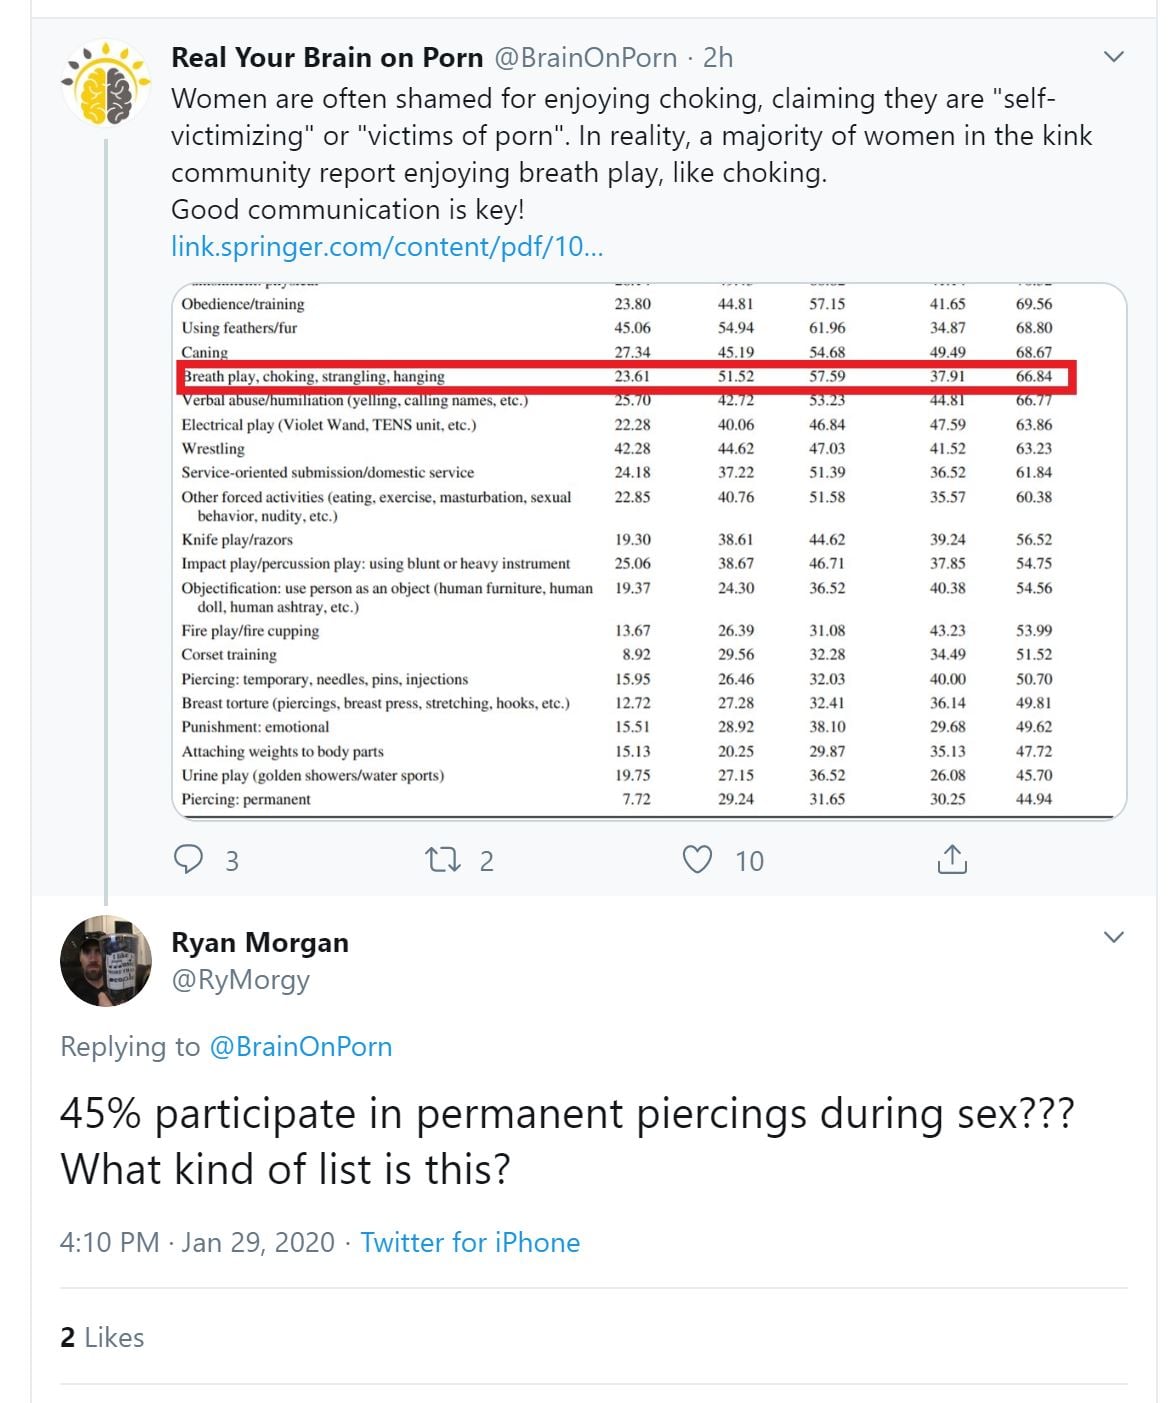Open Real Your Brain on Porn avatar

point(106,83)
